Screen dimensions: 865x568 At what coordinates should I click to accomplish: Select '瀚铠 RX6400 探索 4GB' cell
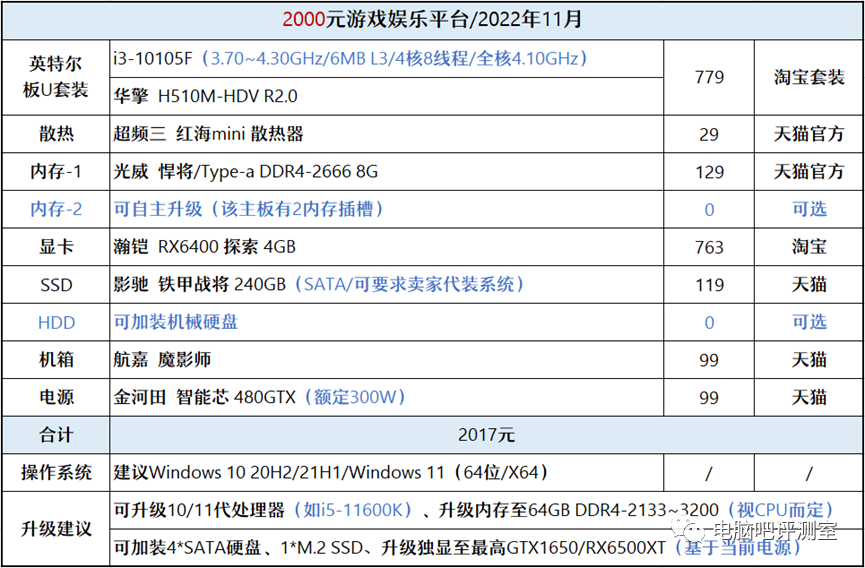pyautogui.click(x=386, y=247)
